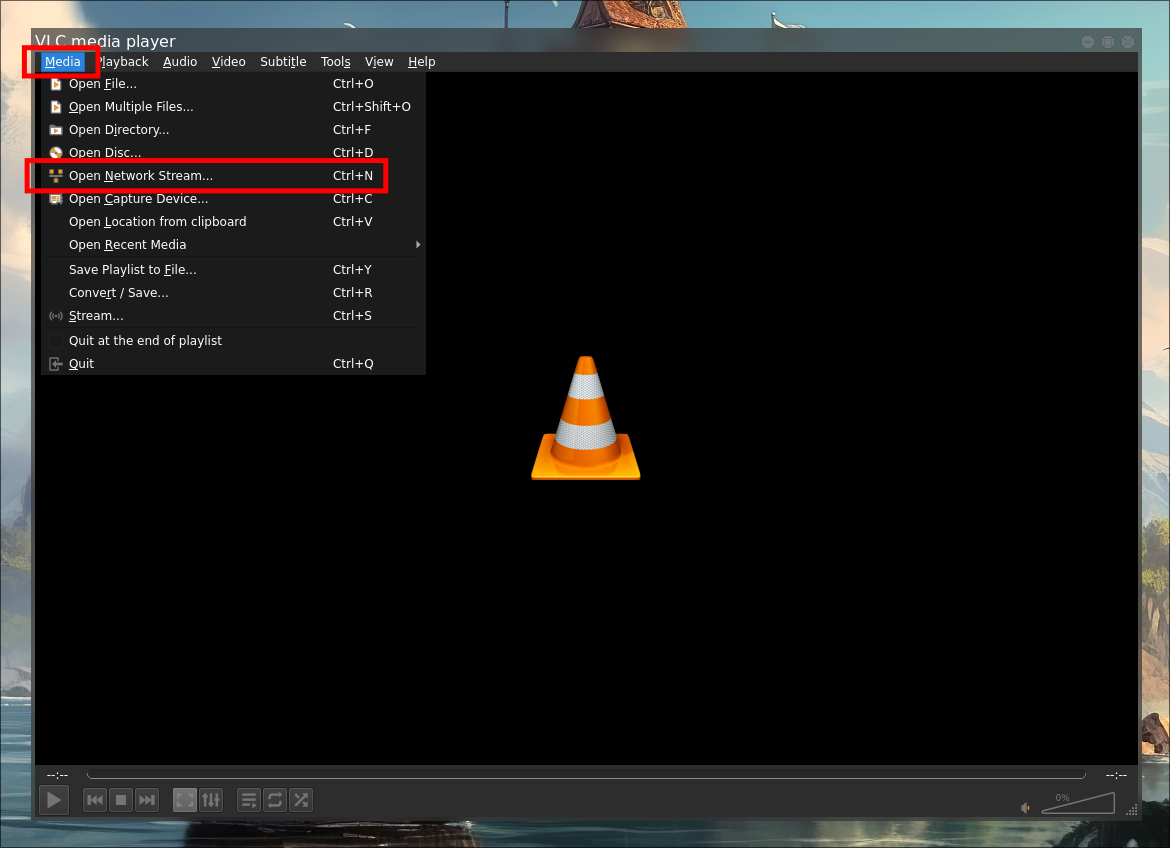The height and width of the screenshot is (848, 1170).
Task: Jump to previous media track
Action: click(95, 800)
